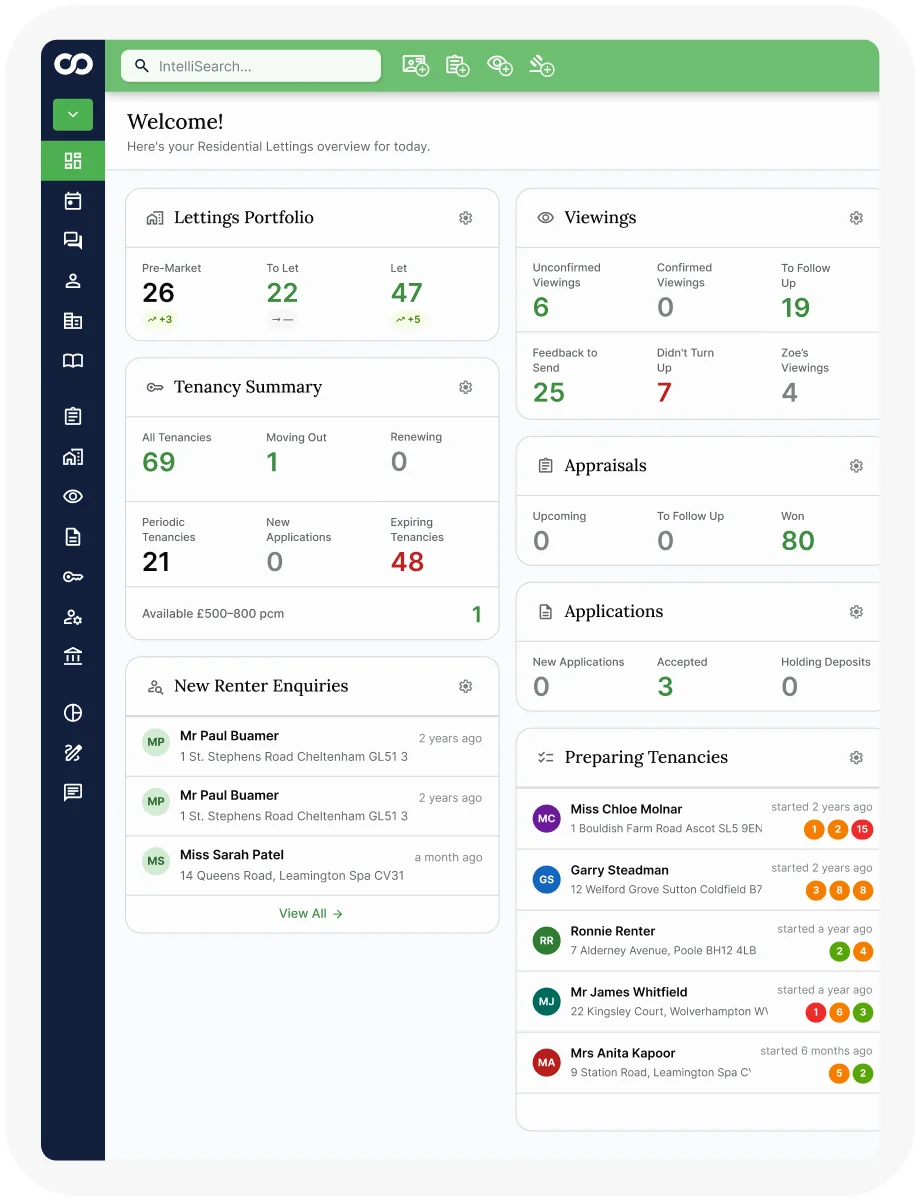
Task: Open Viewings panel settings gear
Action: 856,218
